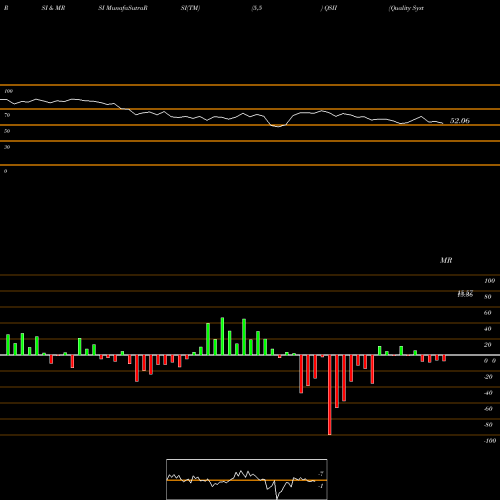This screenshot has width=500, height=500.
Task: Click the ') QSII' ticker label
Action: [329, 8]
